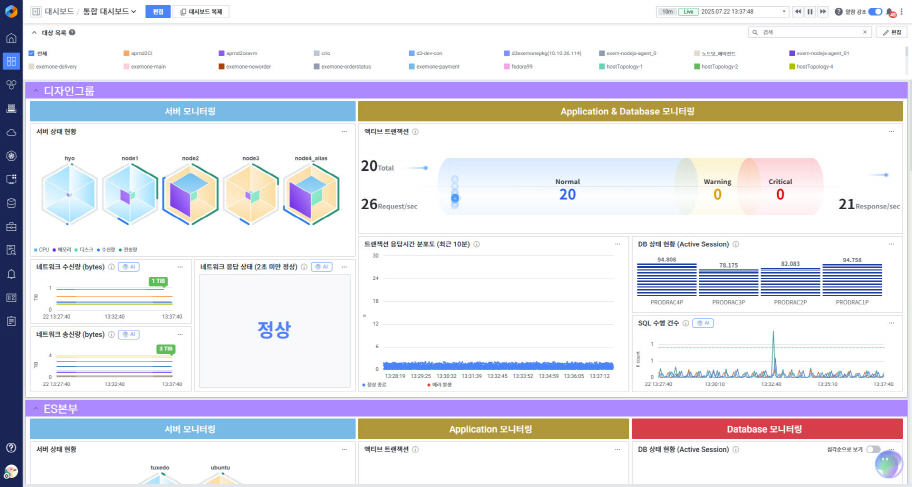Open the cluster topology icon in the sidebar
912x487 pixels.
[x=11, y=84]
